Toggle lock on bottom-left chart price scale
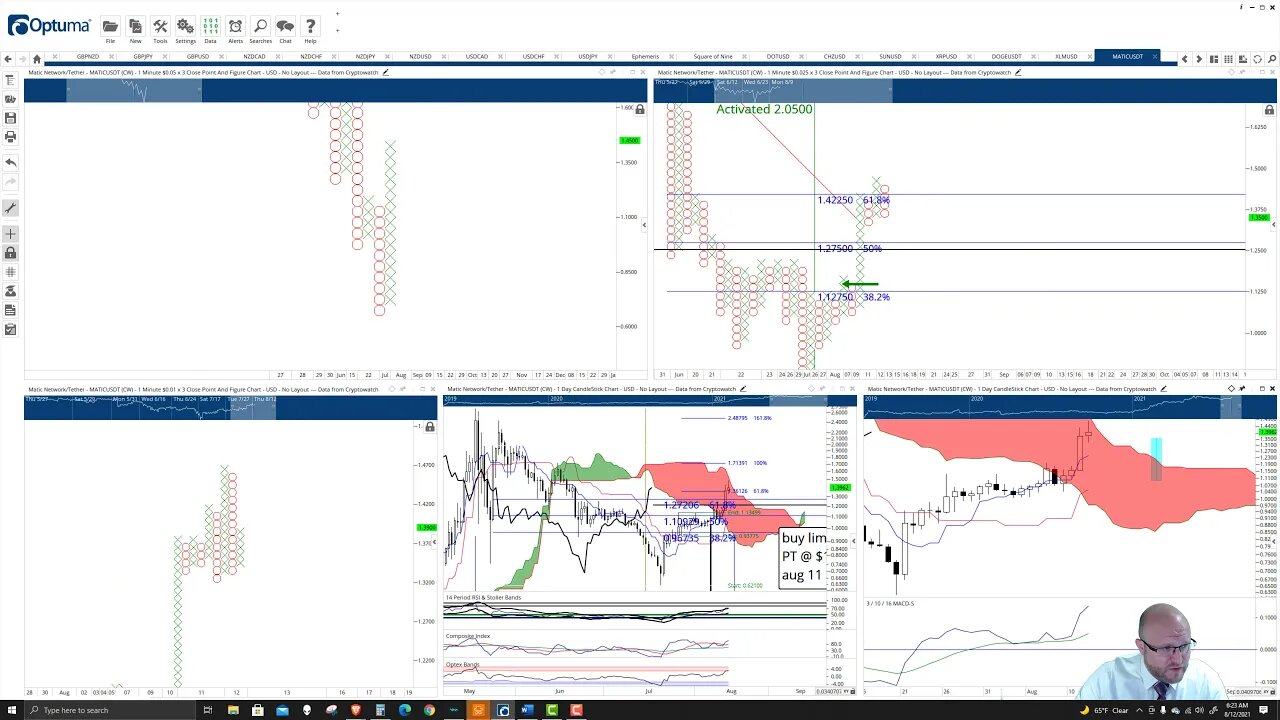 pos(430,427)
